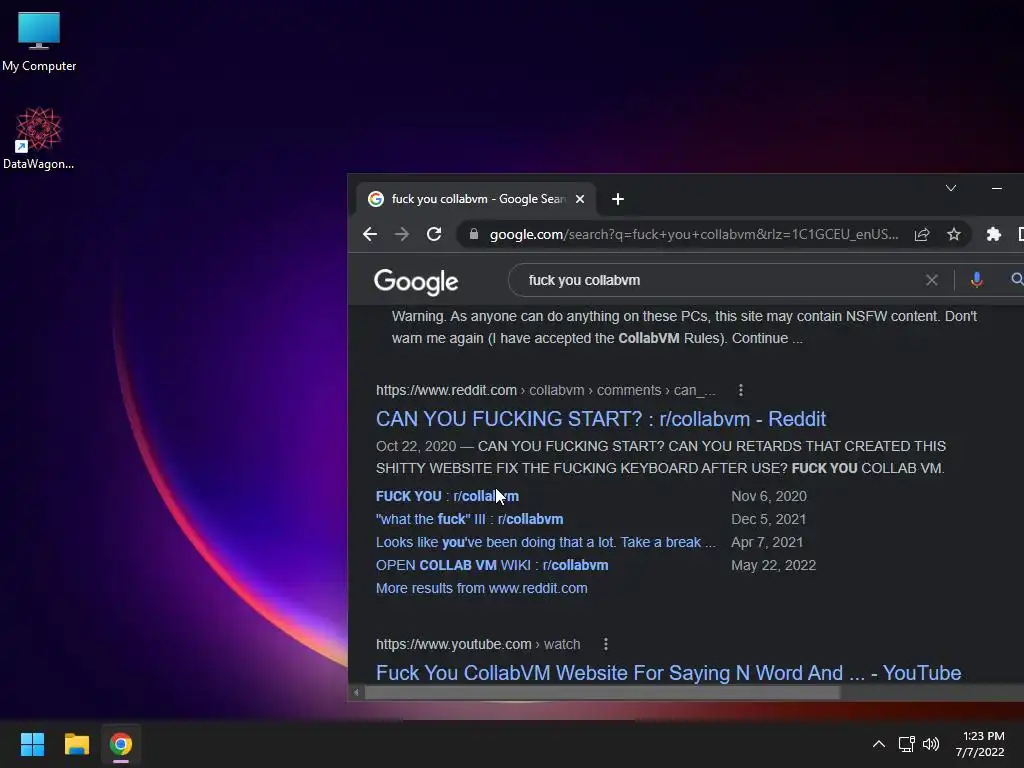Click the Chrome taskbar icon
This screenshot has height=768, width=1024.
point(121,744)
